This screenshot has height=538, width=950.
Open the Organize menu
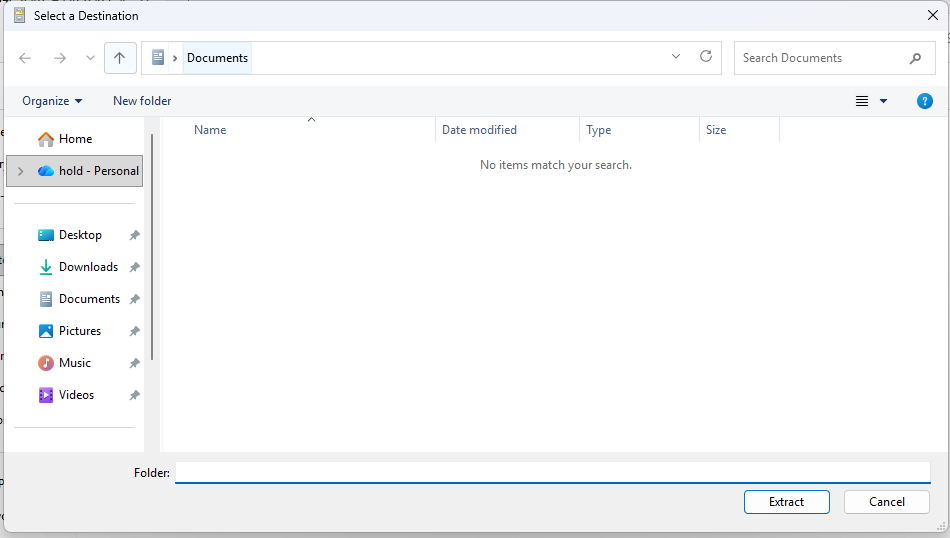pos(52,101)
